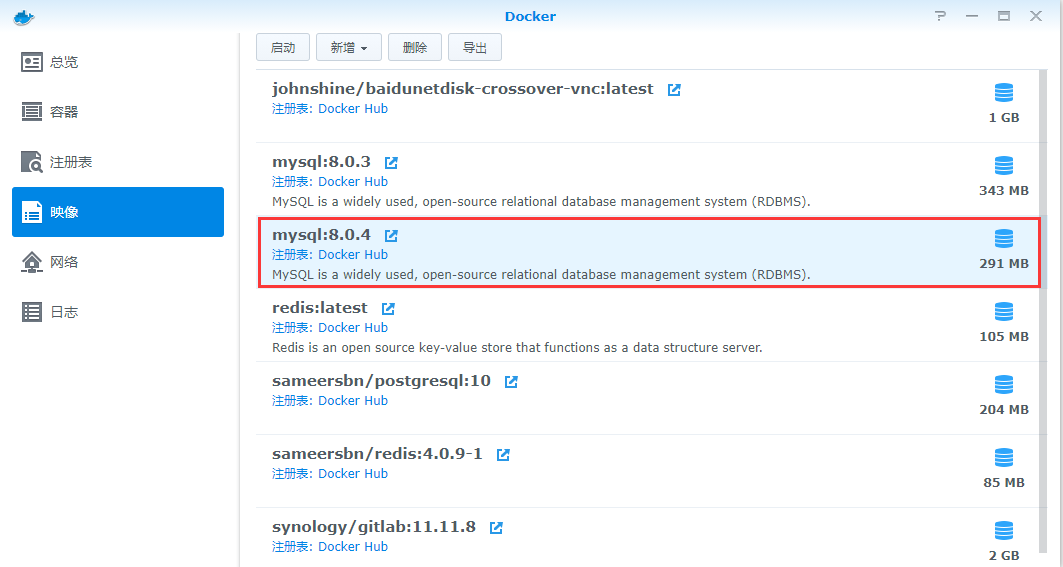Open external link icon beside sameersbn/redis:4.0.9-1

[503, 454]
